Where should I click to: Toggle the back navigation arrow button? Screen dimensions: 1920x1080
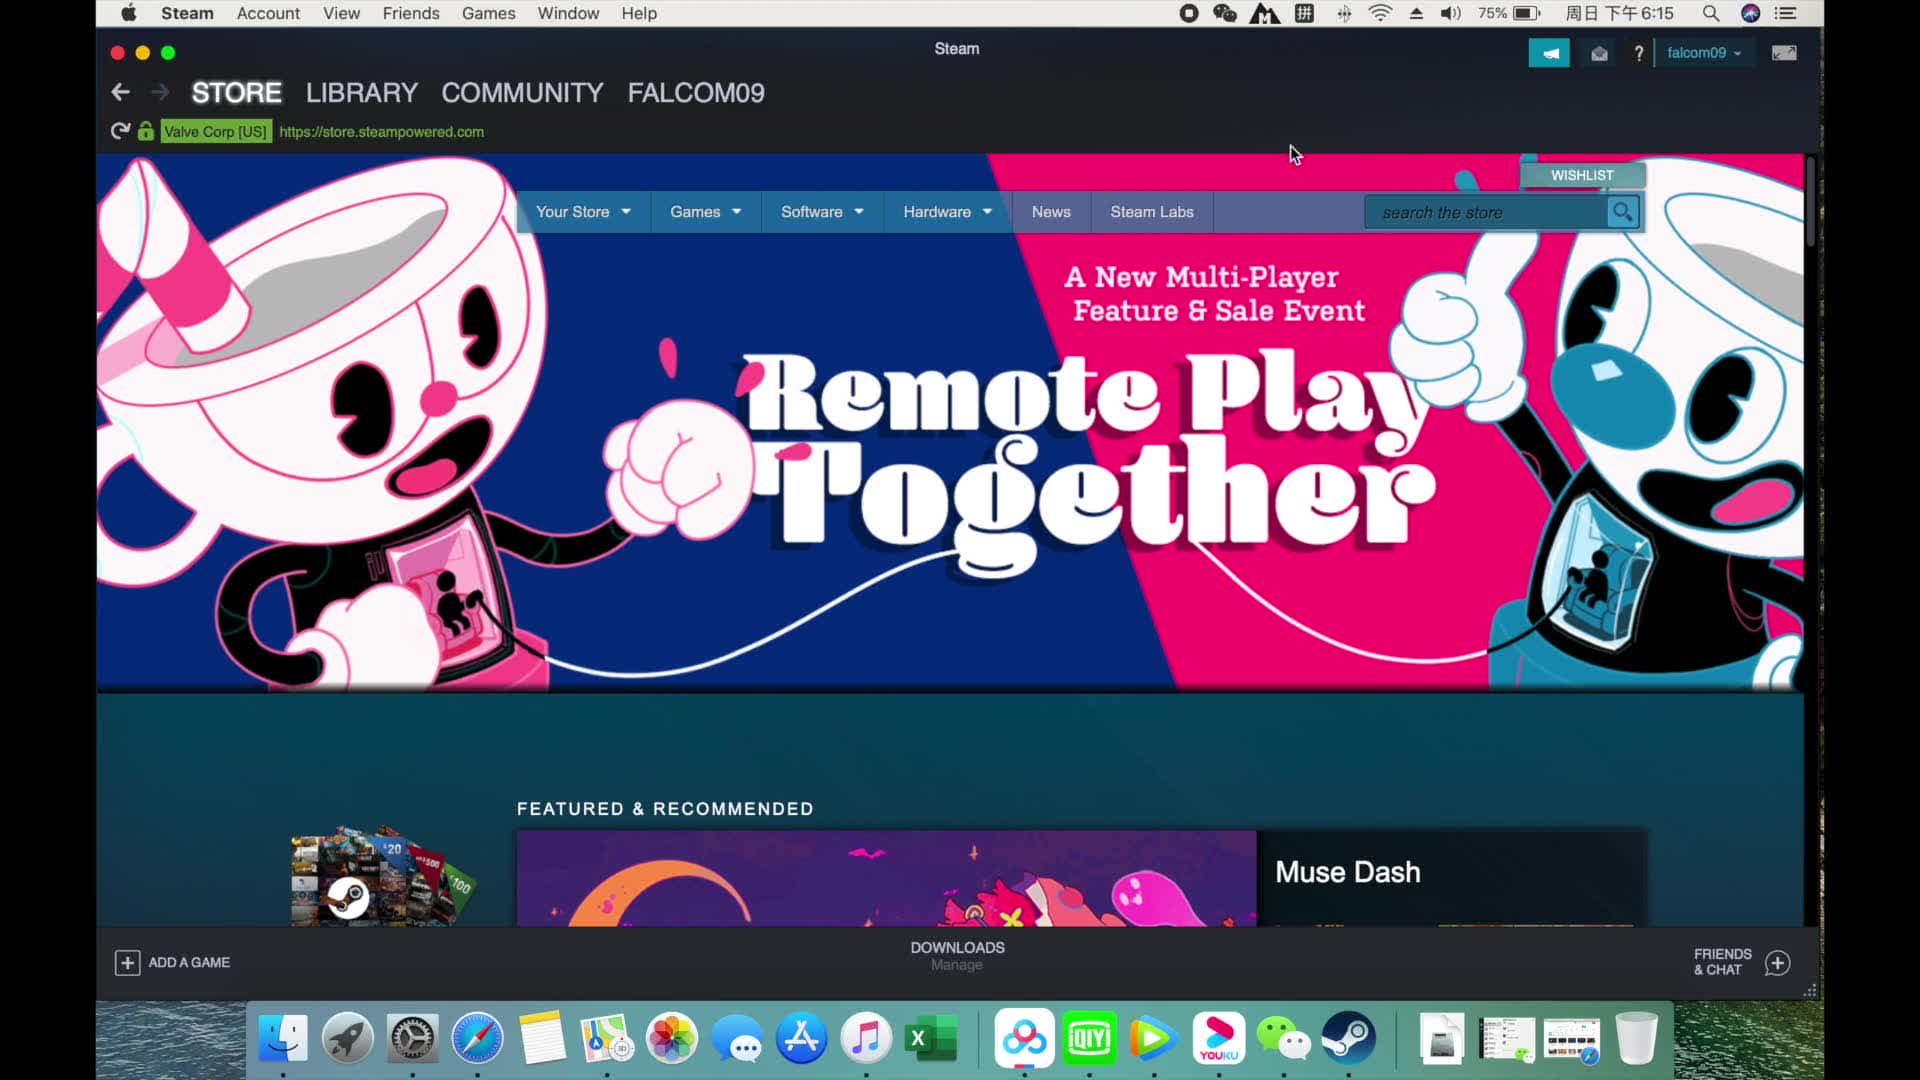click(x=121, y=92)
